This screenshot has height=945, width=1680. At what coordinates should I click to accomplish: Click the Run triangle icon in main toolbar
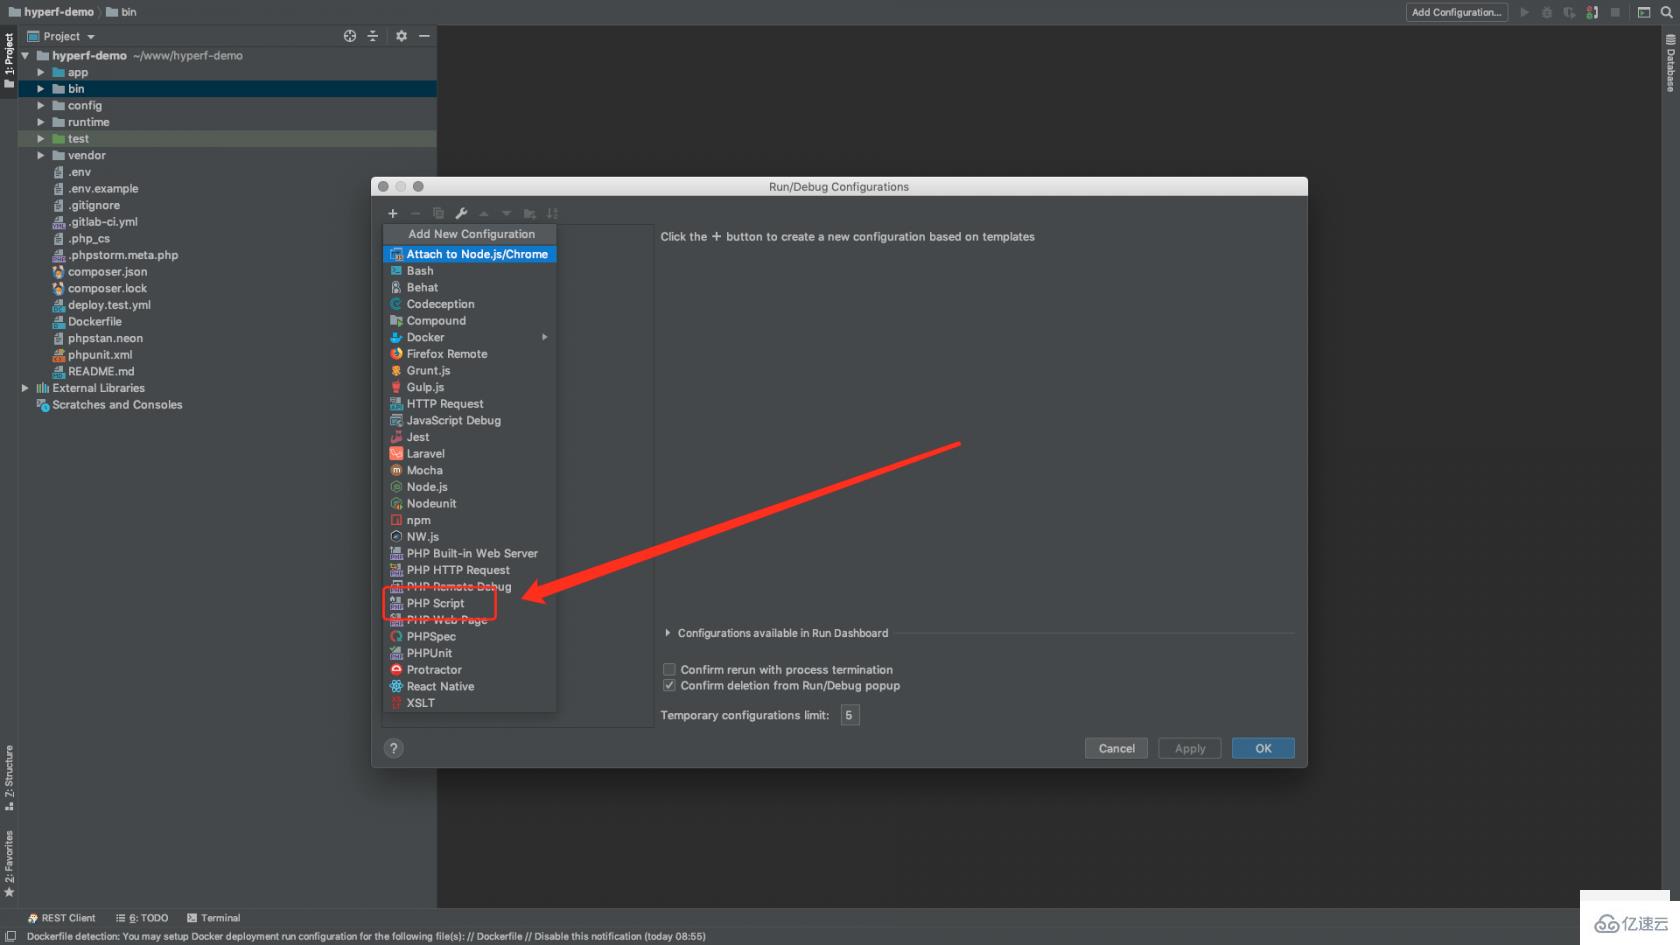[1524, 12]
